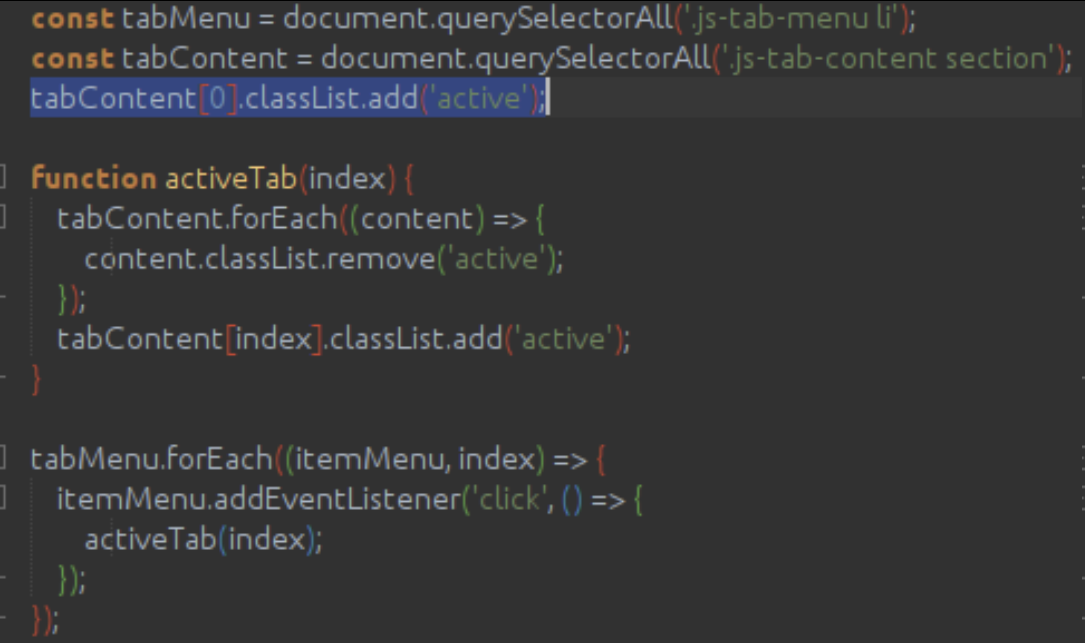Click the 'function' keyword
The height and width of the screenshot is (643, 1085).
[x=93, y=179]
